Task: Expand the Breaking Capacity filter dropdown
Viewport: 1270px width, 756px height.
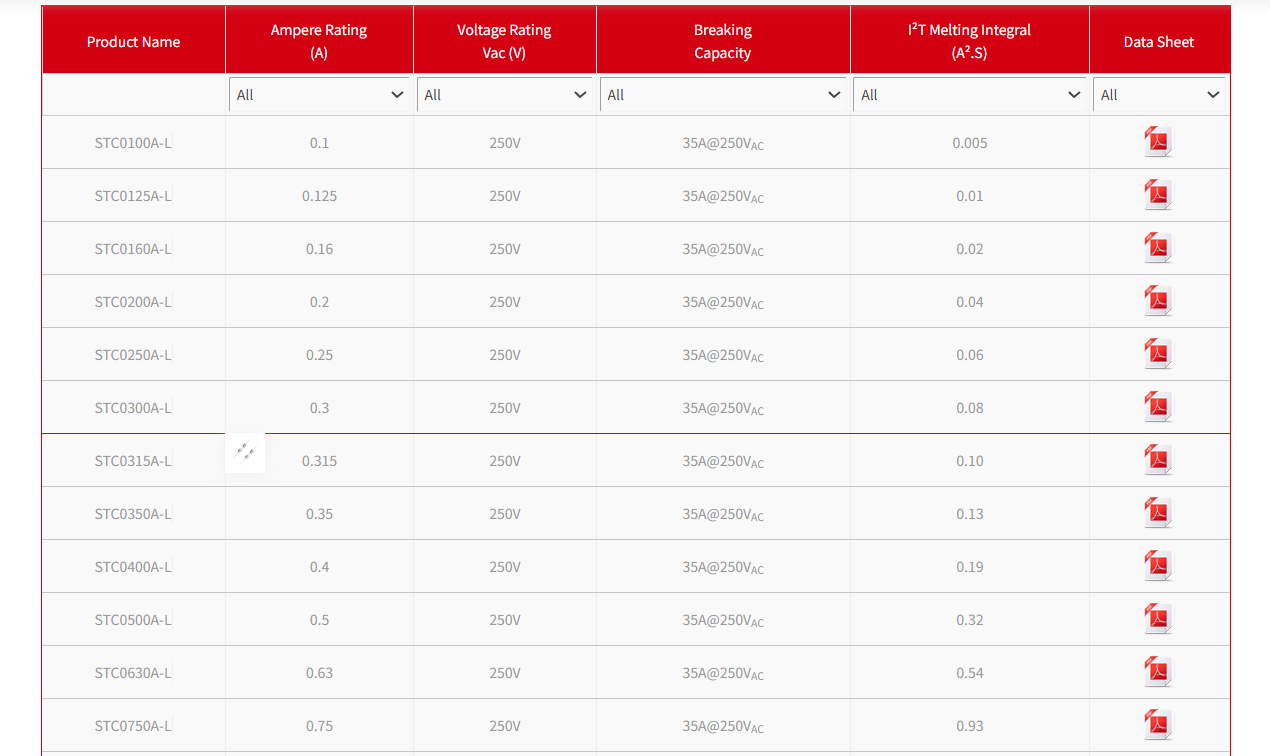Action: 723,95
